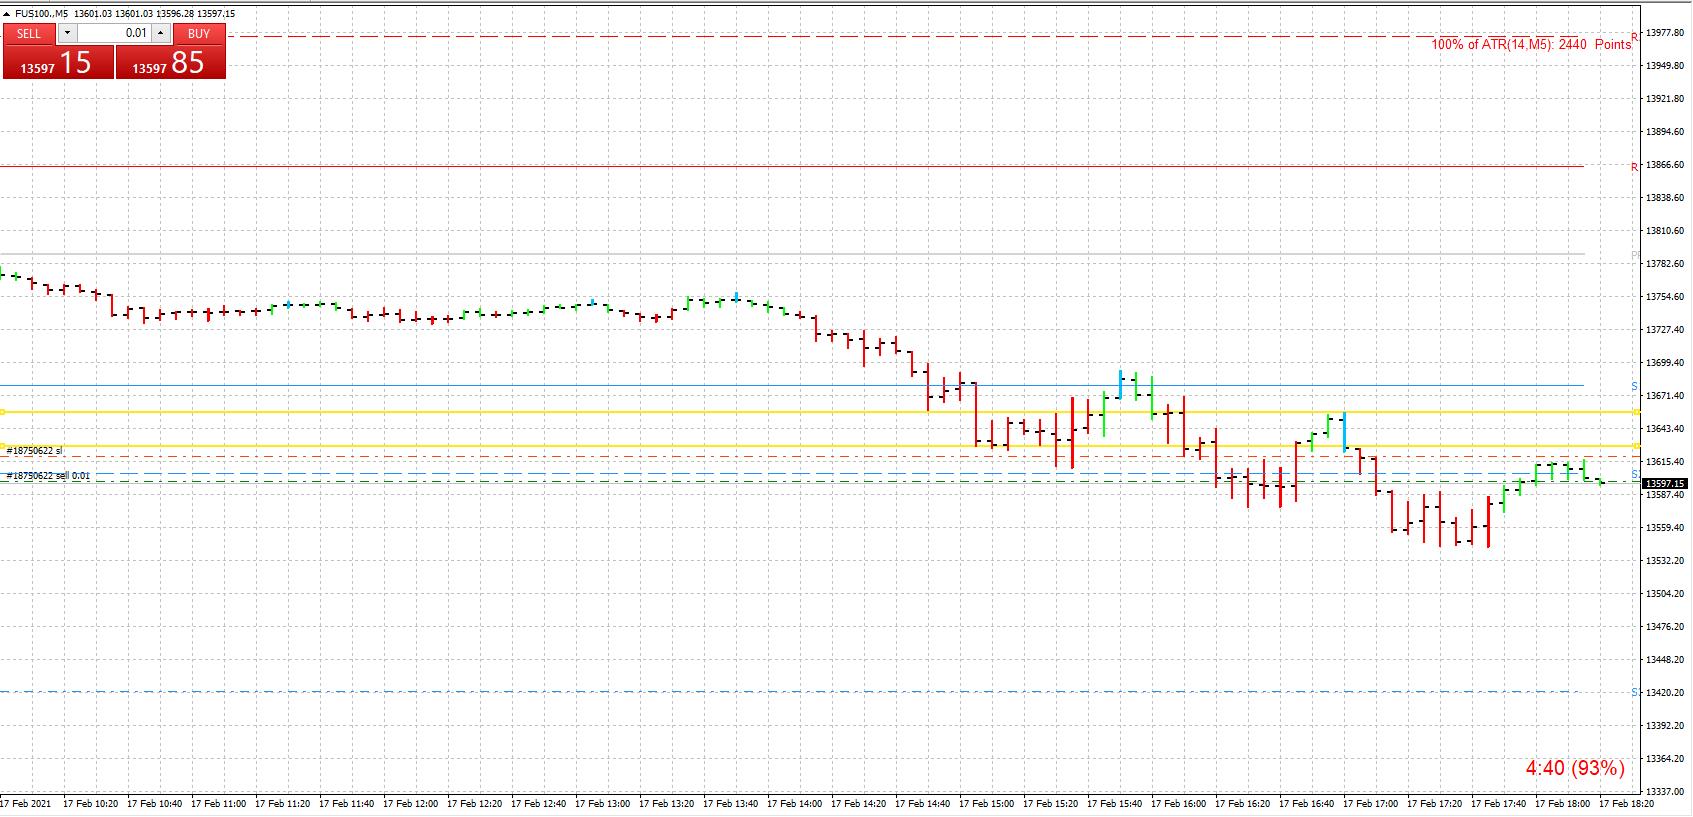Select the solid red horizontal resistance line
The height and width of the screenshot is (817, 1693).
coord(790,166)
